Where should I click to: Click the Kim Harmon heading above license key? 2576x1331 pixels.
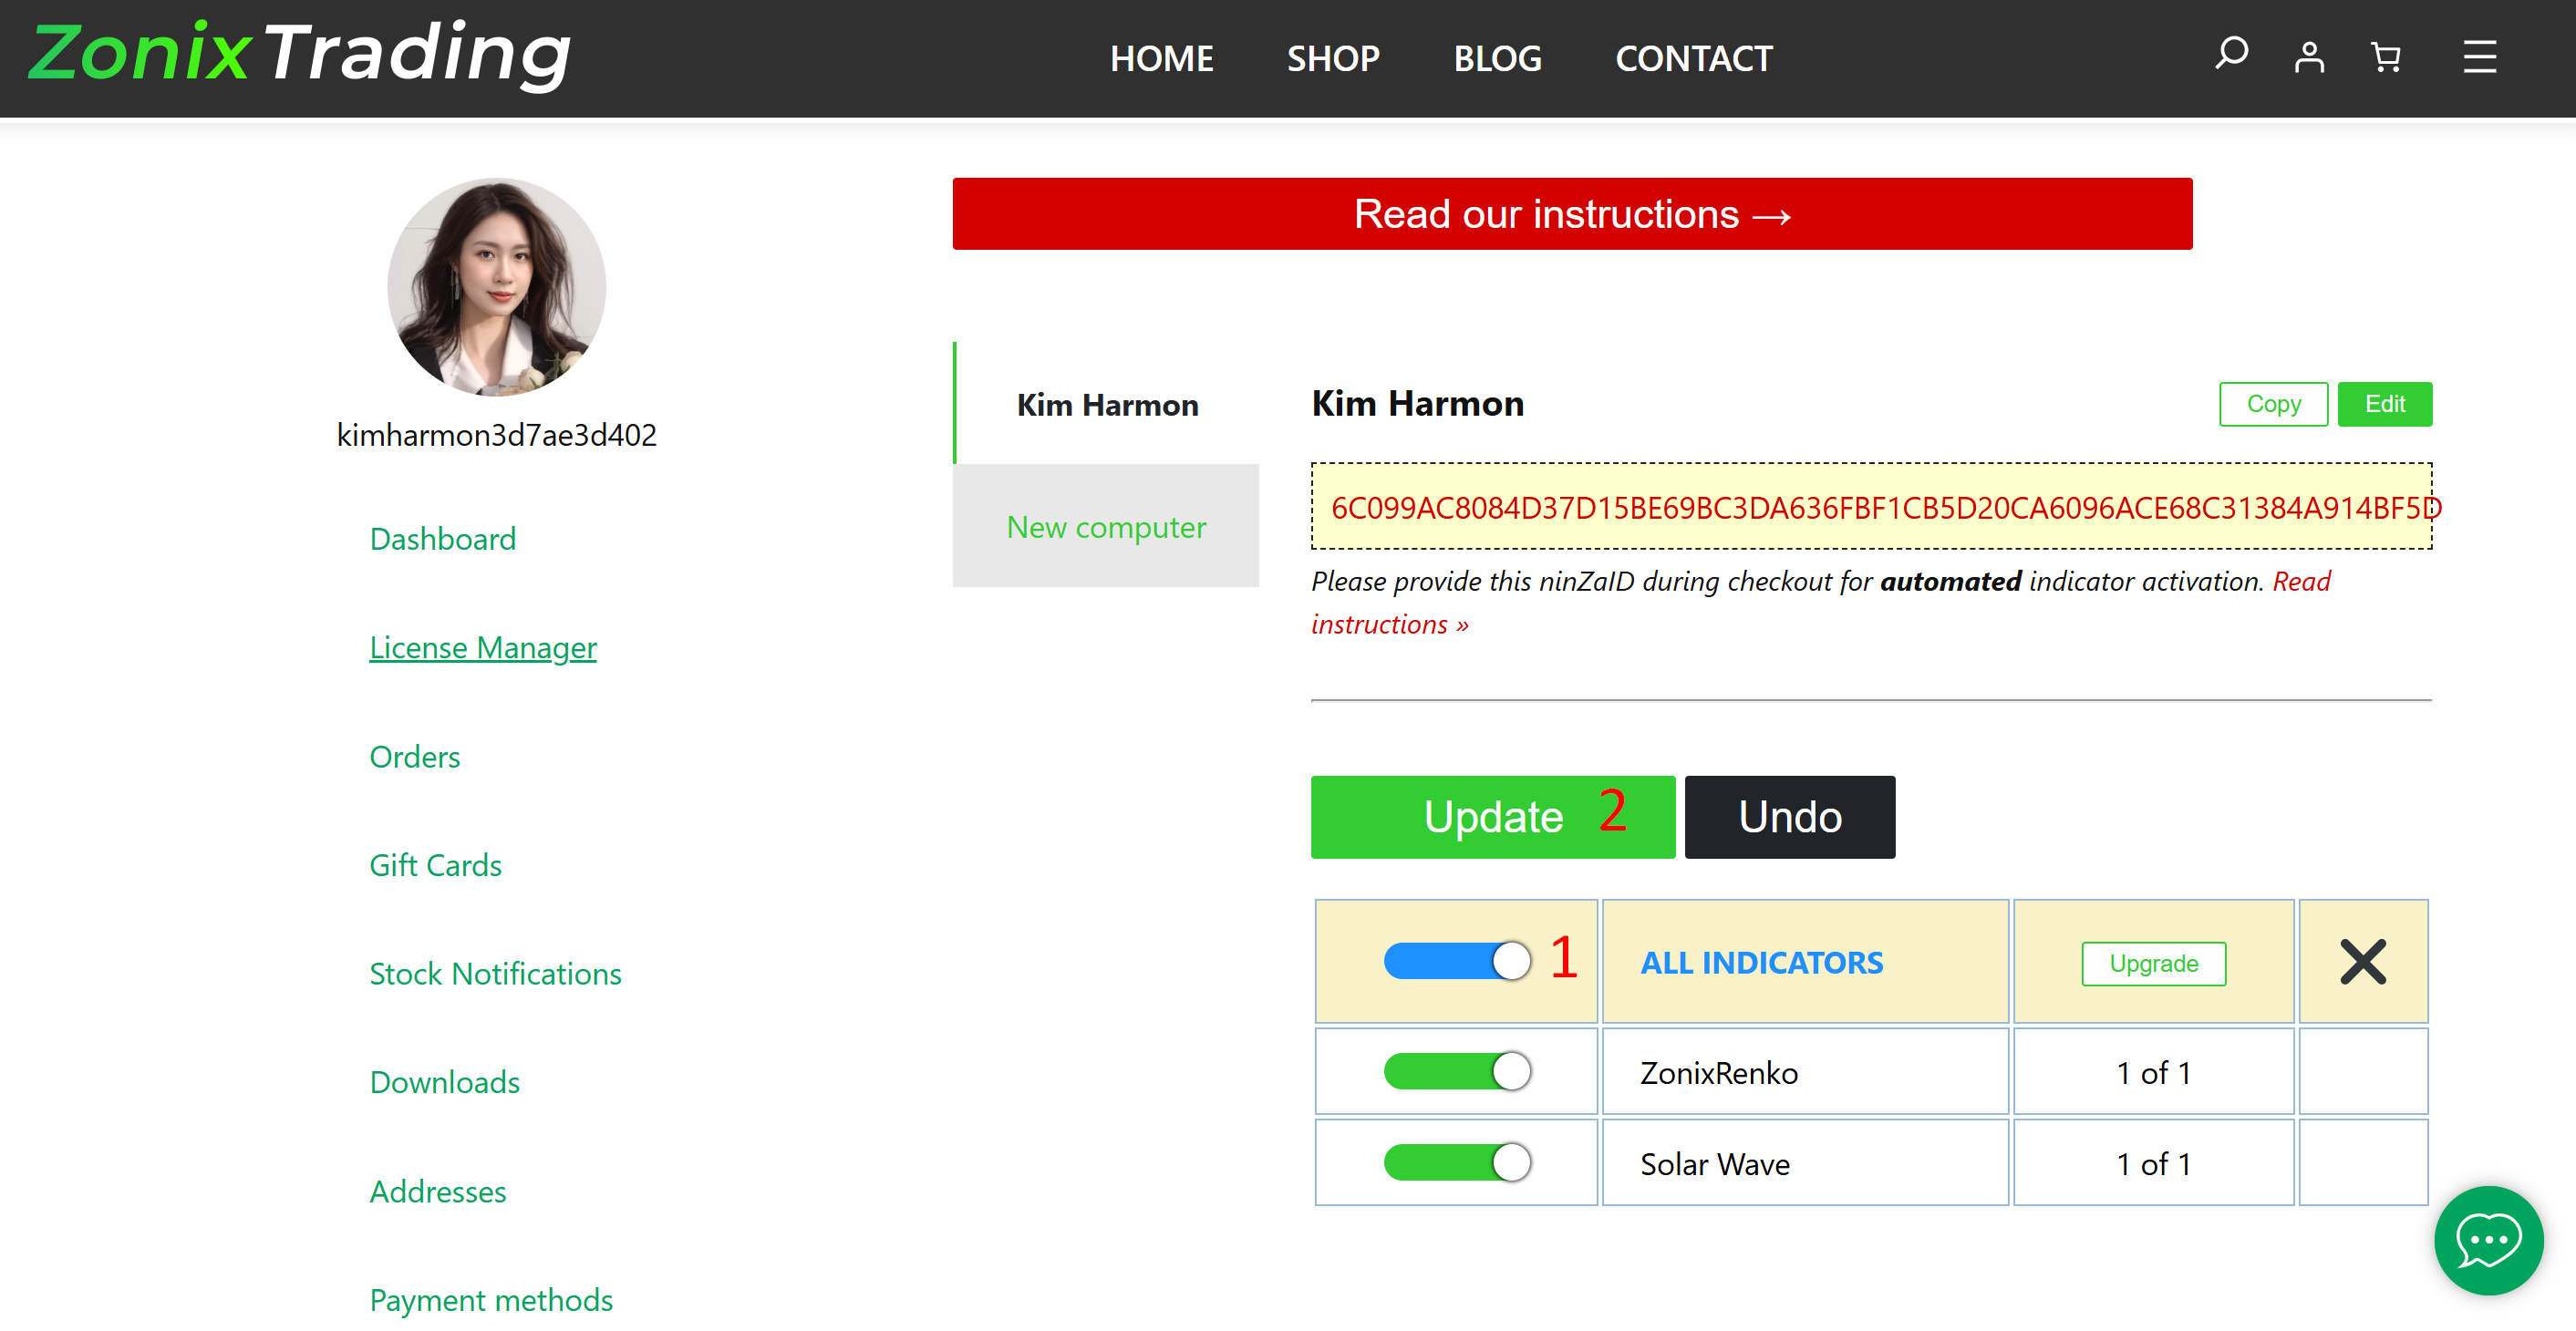pyautogui.click(x=1417, y=403)
